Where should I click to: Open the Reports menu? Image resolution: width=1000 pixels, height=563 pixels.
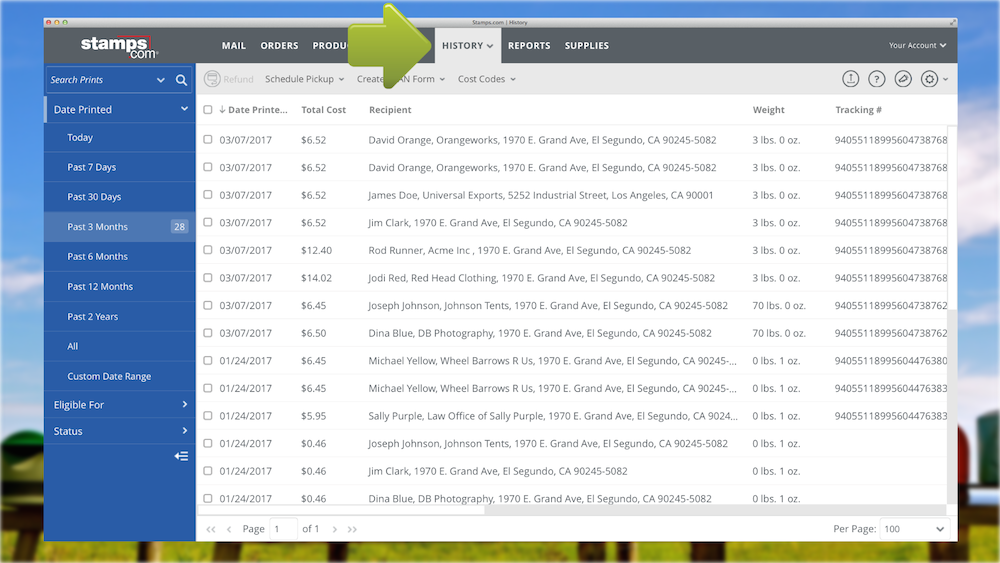click(529, 46)
